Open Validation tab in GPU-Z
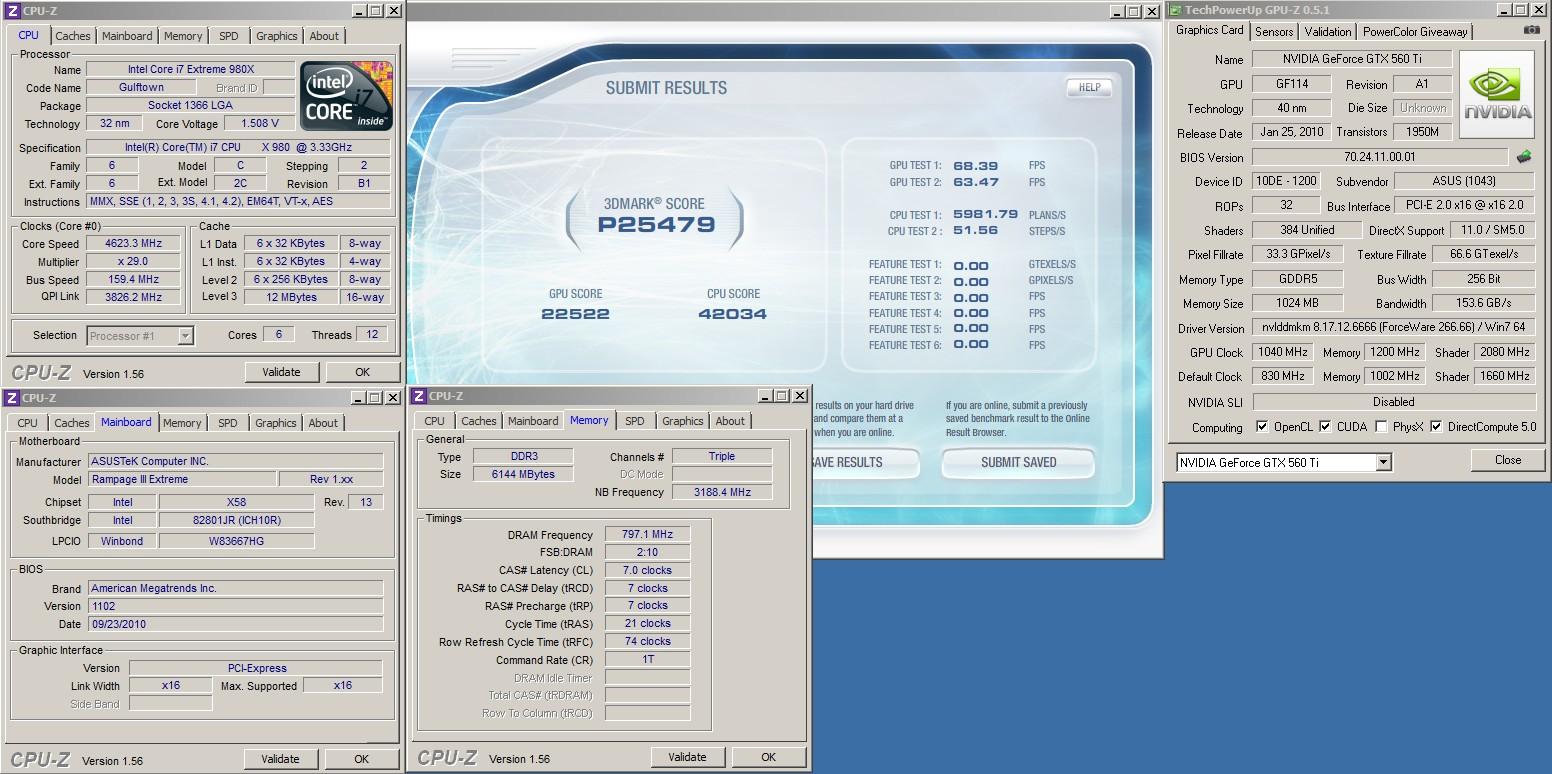This screenshot has height=774, width=1552. pyautogui.click(x=1328, y=32)
